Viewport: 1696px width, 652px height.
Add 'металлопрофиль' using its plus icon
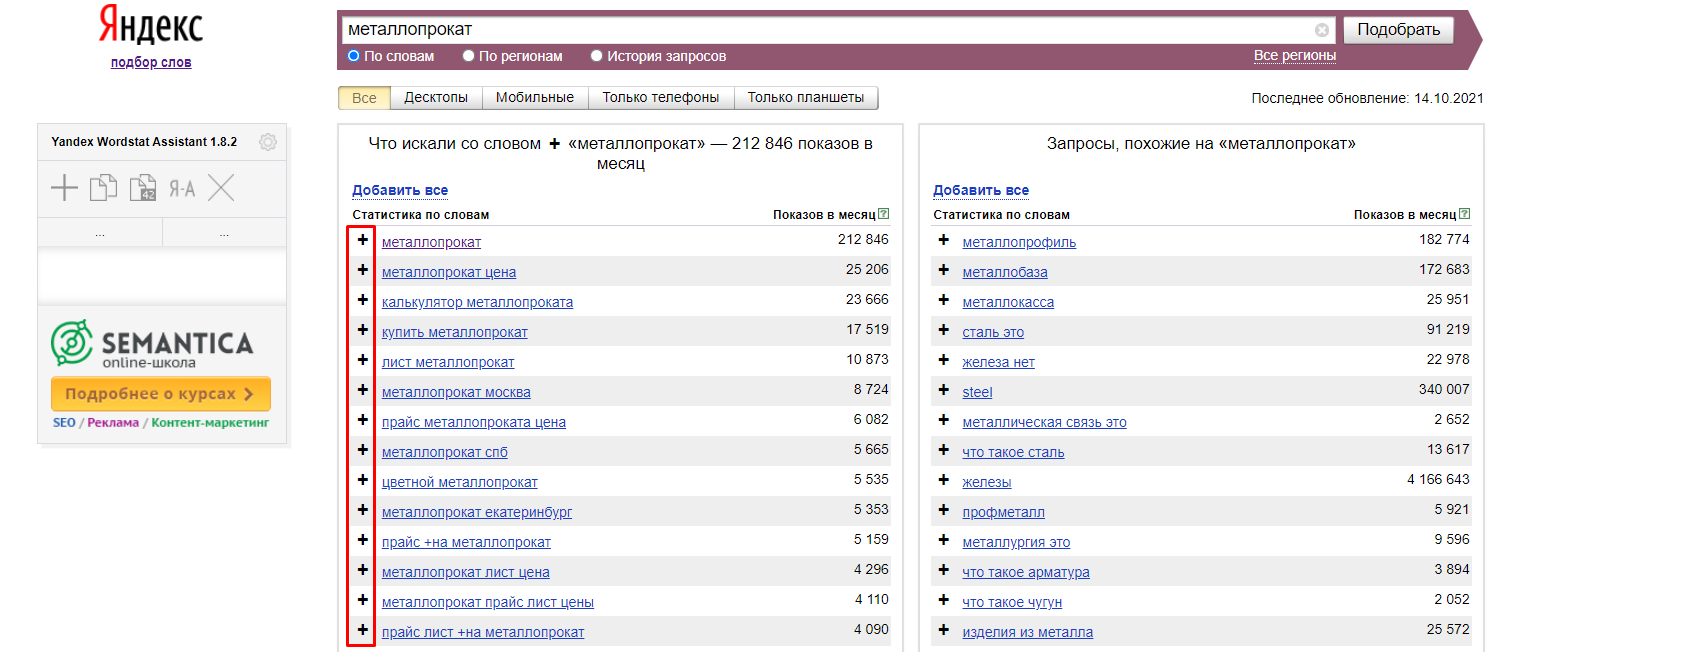coord(943,240)
